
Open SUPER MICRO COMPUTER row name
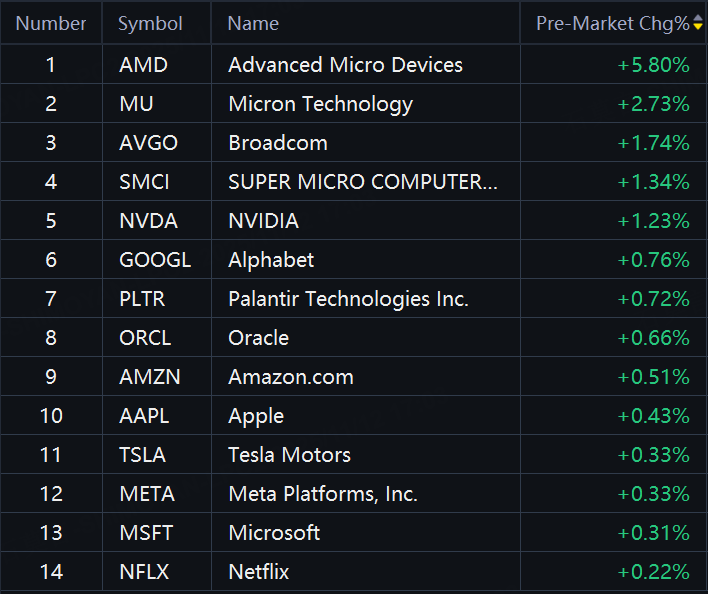click(x=362, y=182)
